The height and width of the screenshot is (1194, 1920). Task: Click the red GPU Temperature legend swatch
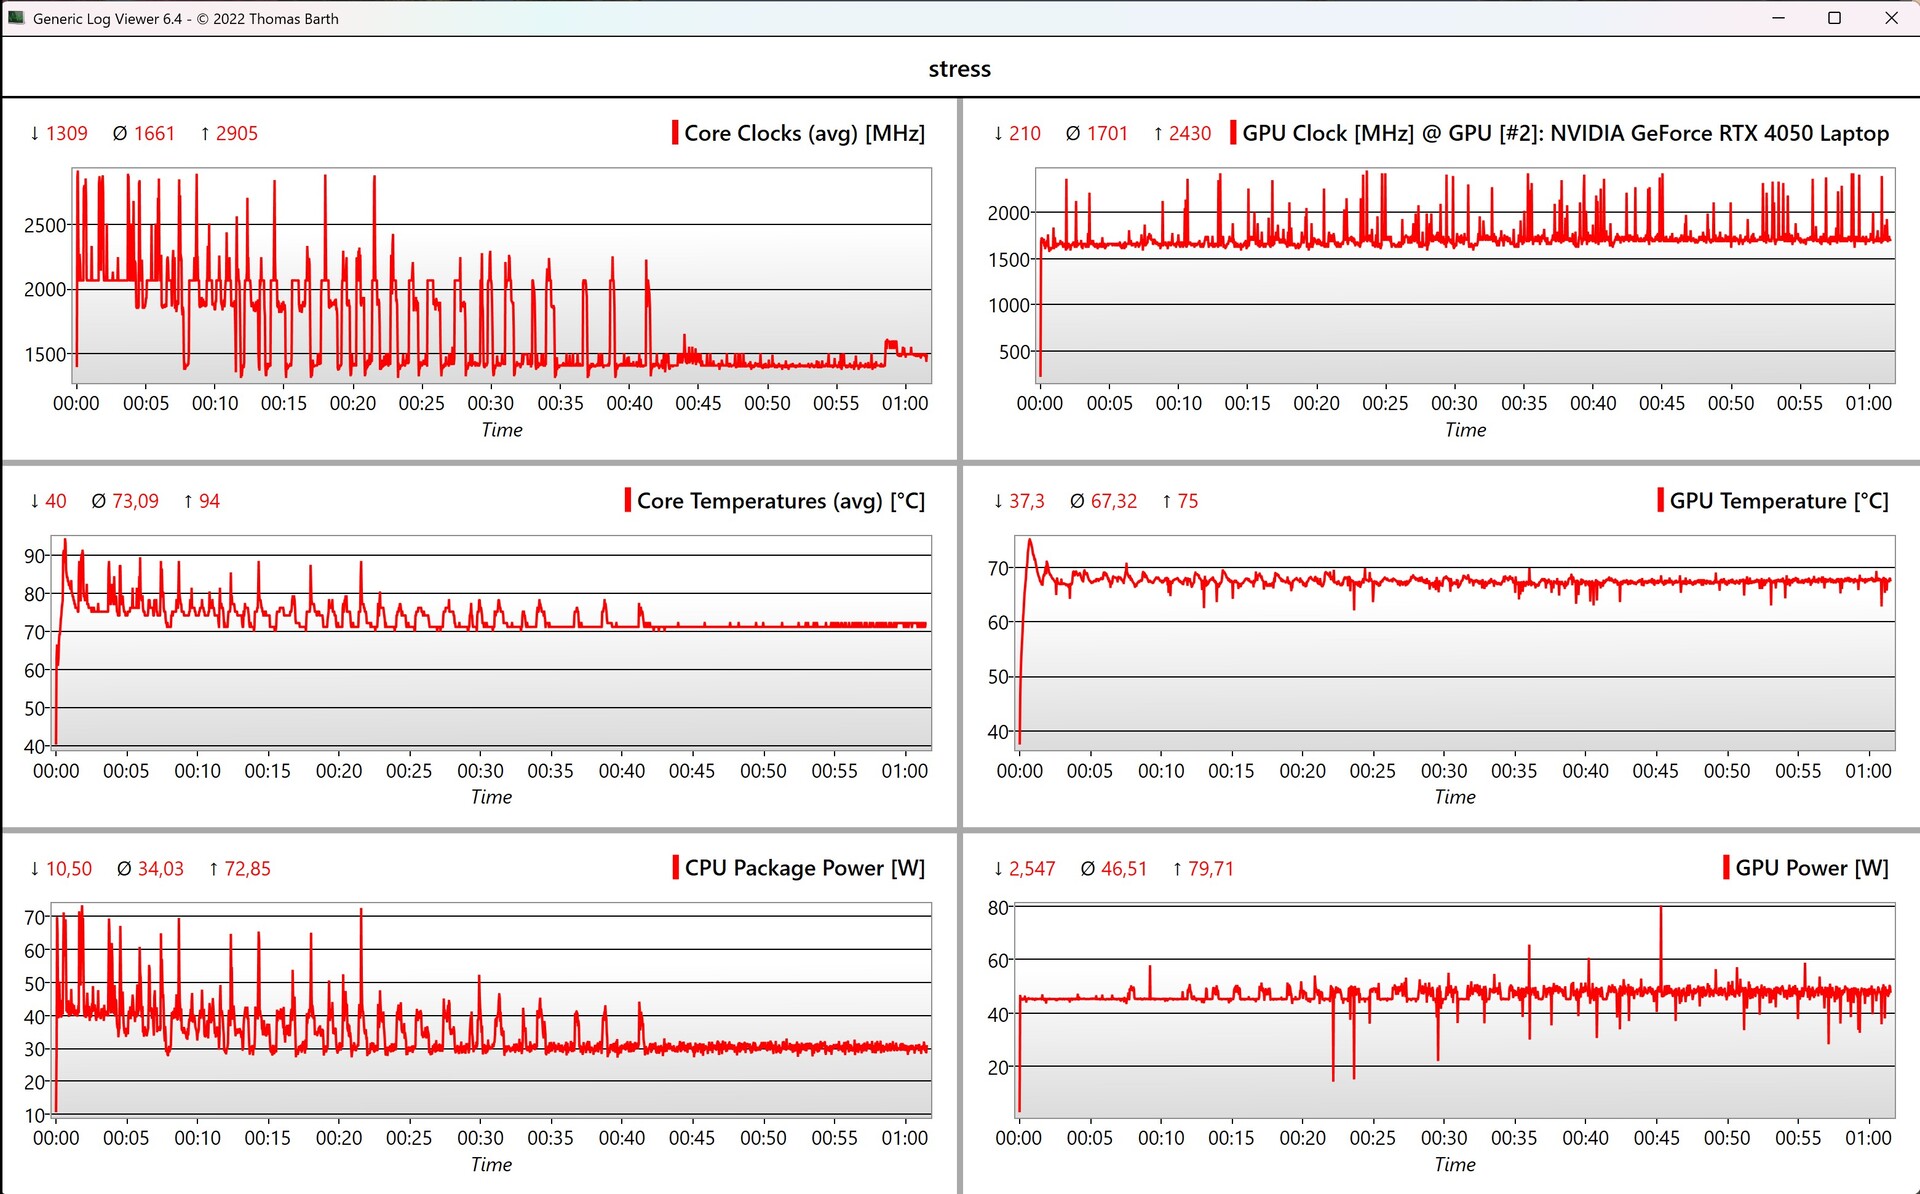pos(1660,500)
